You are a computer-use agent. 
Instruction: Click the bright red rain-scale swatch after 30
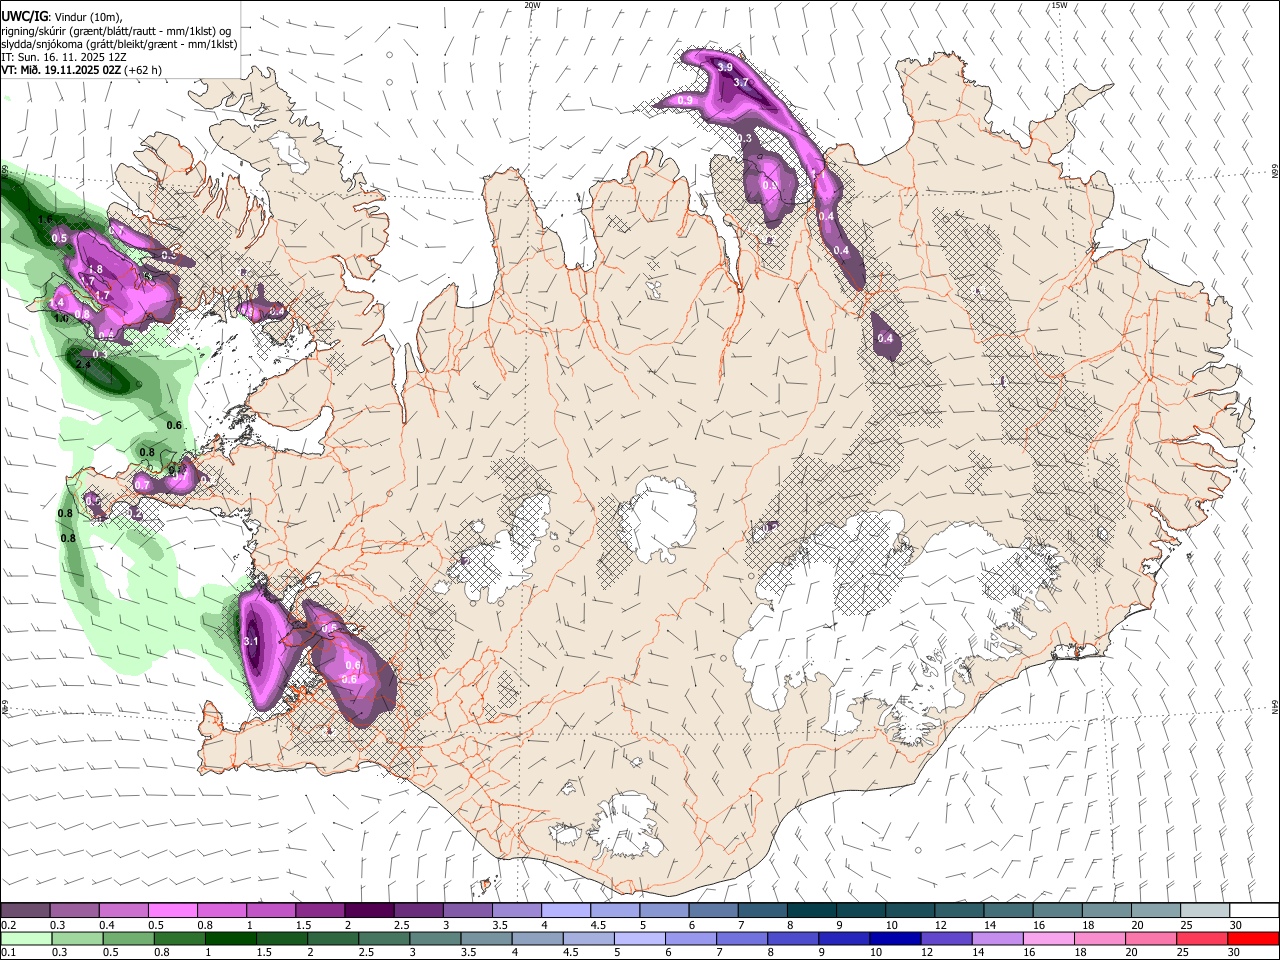click(1254, 938)
